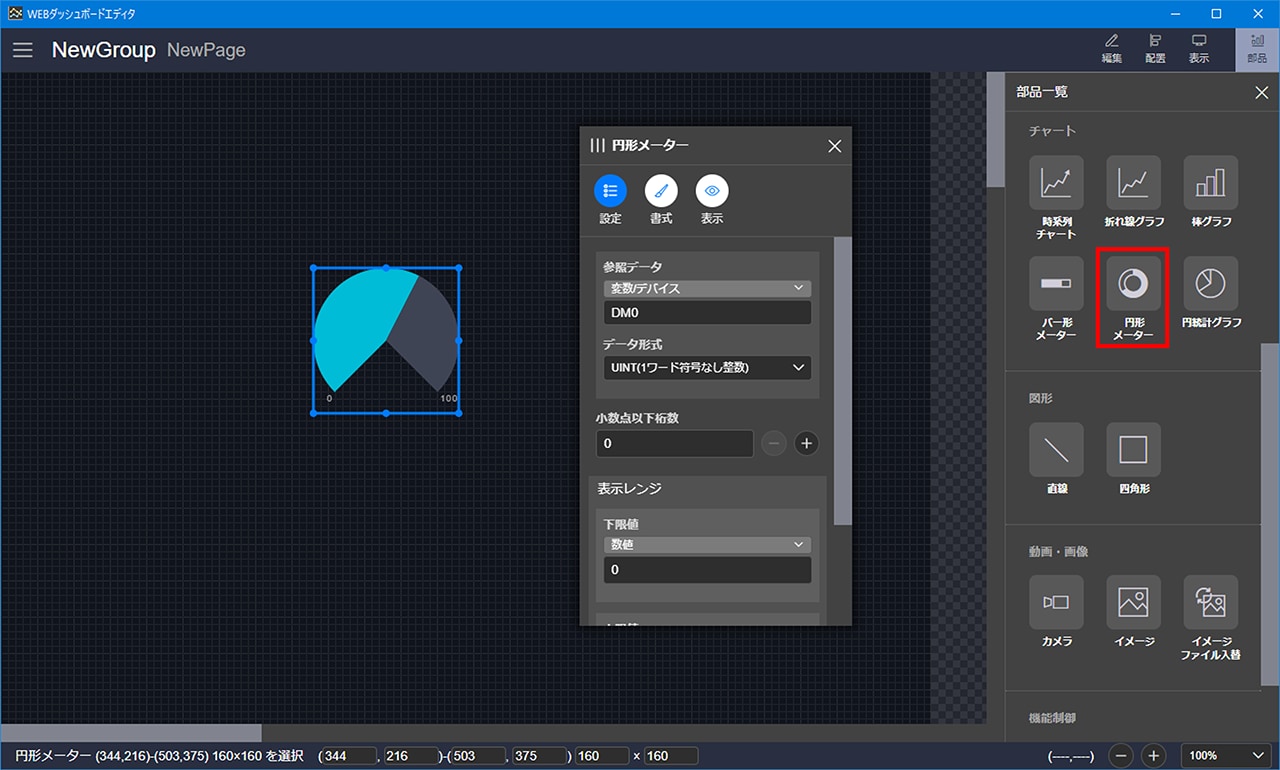Viewport: 1280px width, 770px height.
Task: Open the hamburger menu
Action: pyautogui.click(x=23, y=50)
